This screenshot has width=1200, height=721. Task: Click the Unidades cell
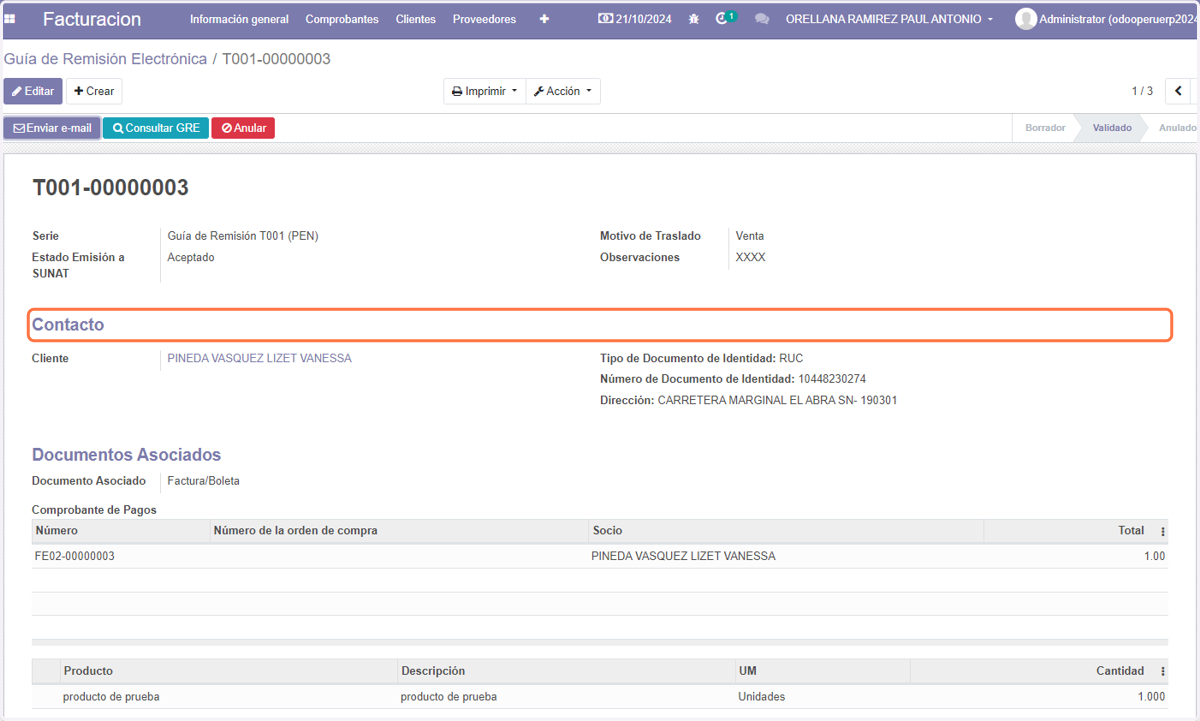(x=762, y=697)
